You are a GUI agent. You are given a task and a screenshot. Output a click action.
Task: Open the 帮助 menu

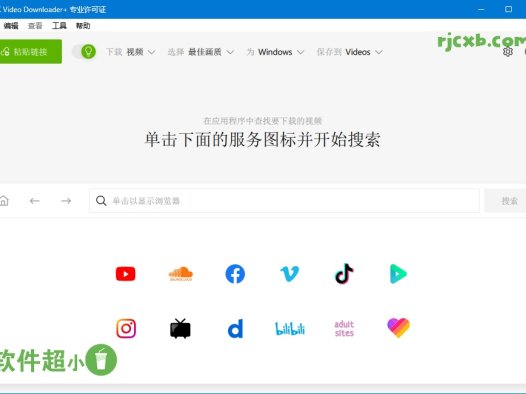[83, 25]
